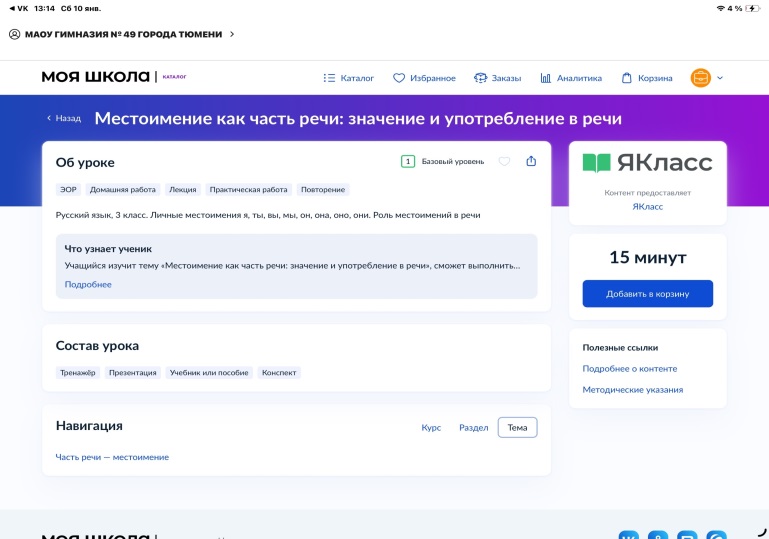Image resolution: width=769 pixels, height=539 pixels.
Task: Go to Заказы section
Action: 497,78
